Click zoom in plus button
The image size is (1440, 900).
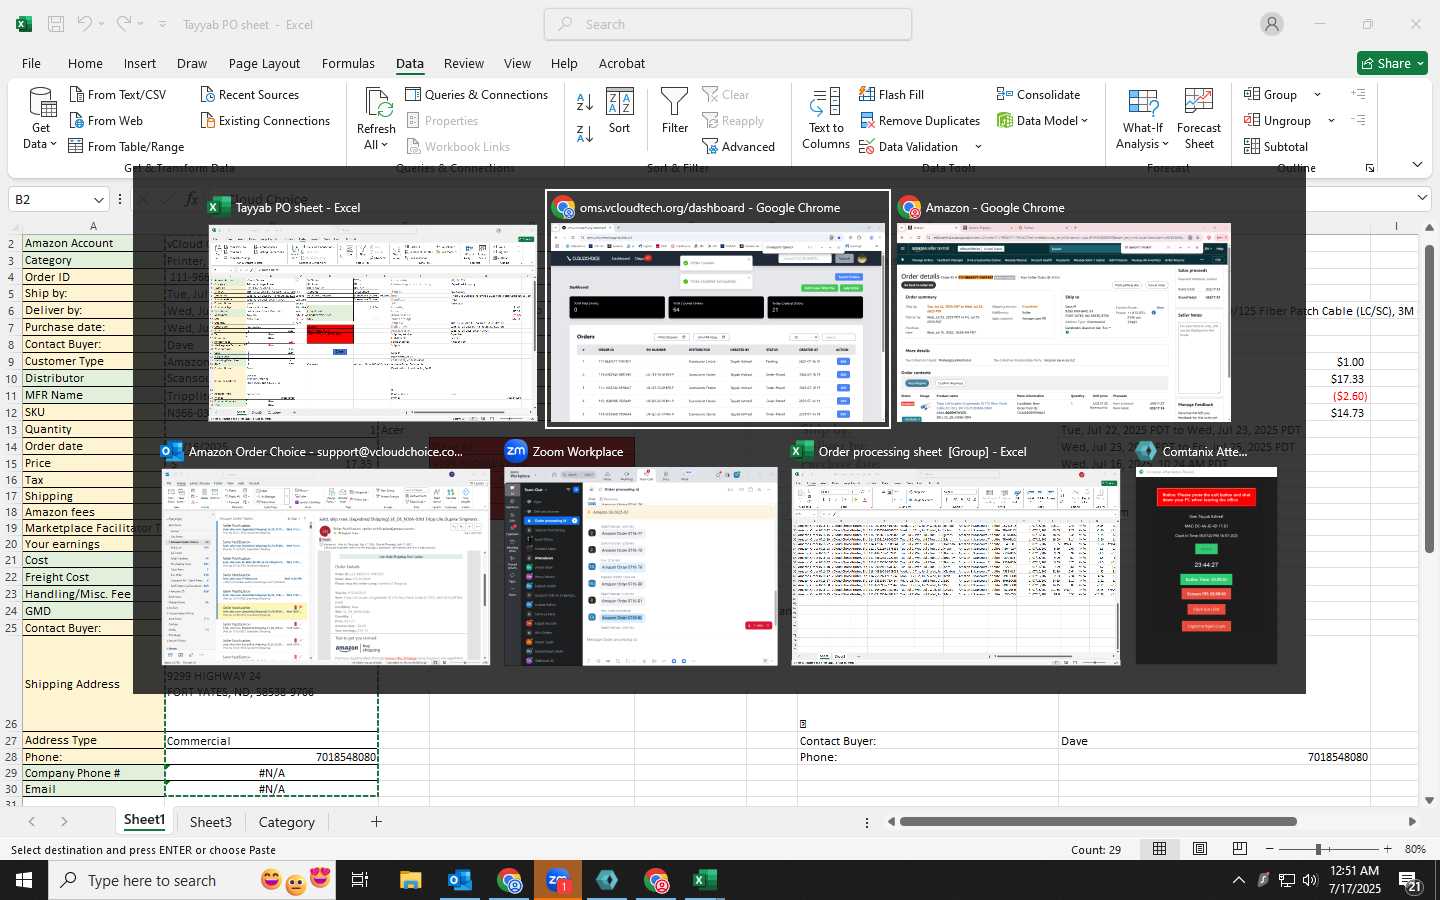click(x=1387, y=849)
